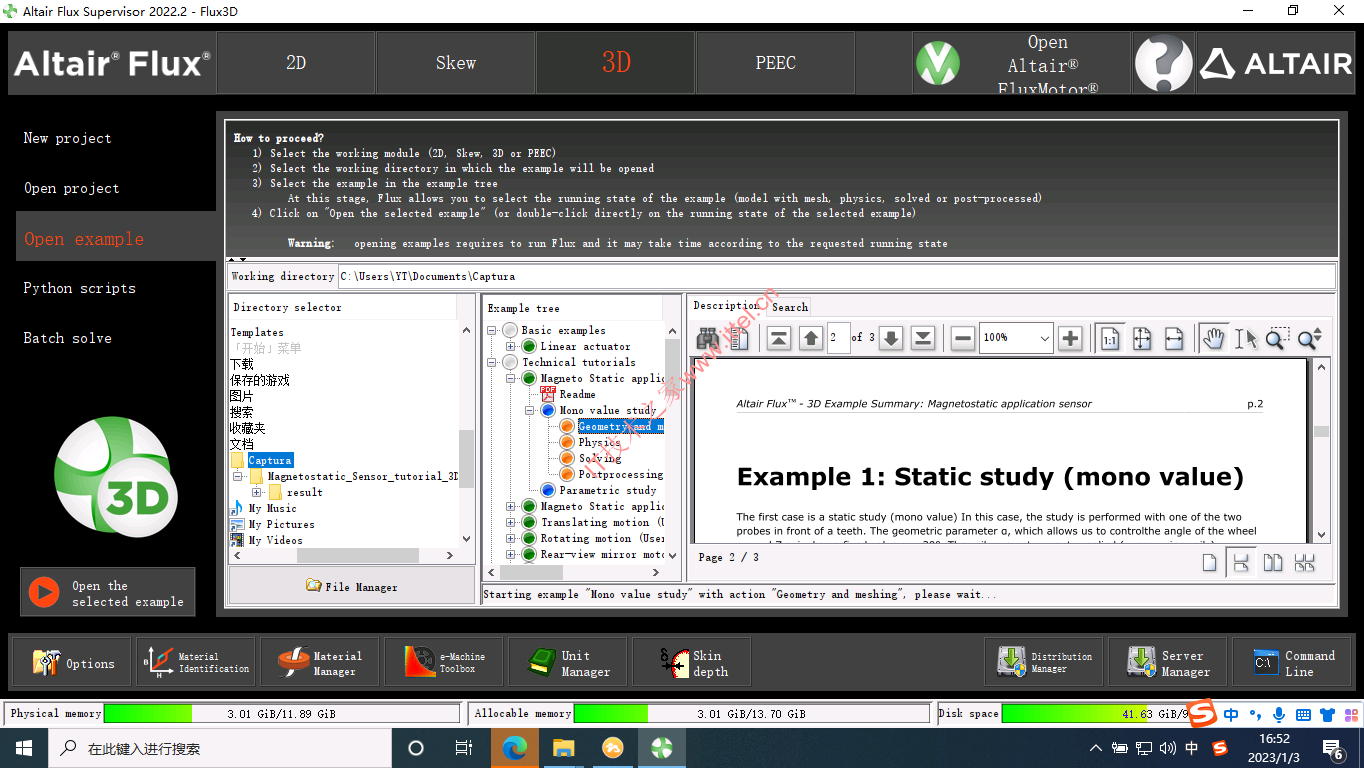
Task: Open Skin depth calculator
Action: pos(691,663)
